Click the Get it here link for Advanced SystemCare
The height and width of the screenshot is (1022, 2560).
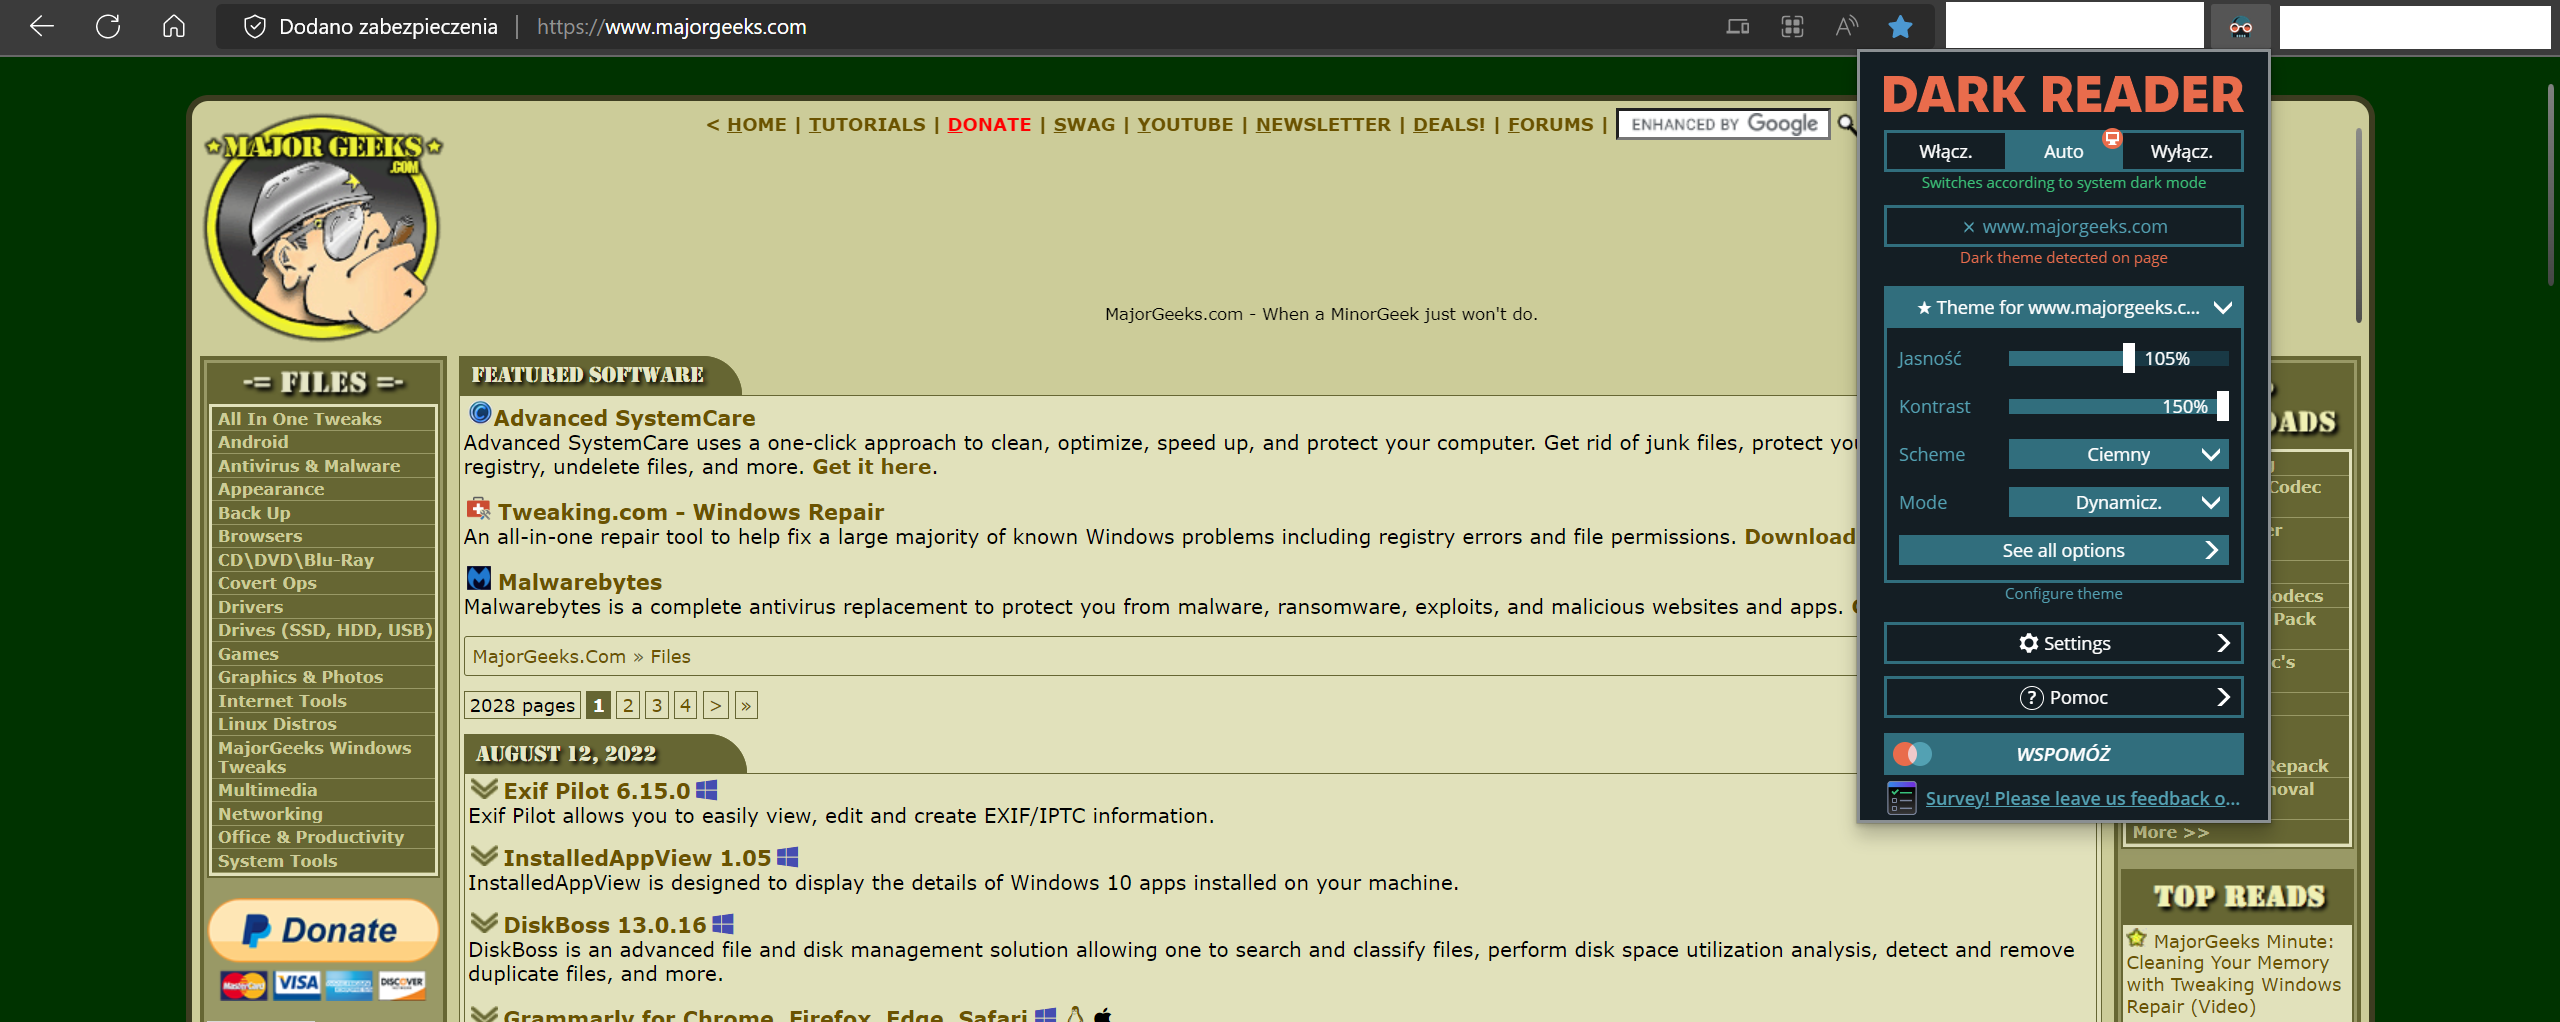(x=870, y=466)
